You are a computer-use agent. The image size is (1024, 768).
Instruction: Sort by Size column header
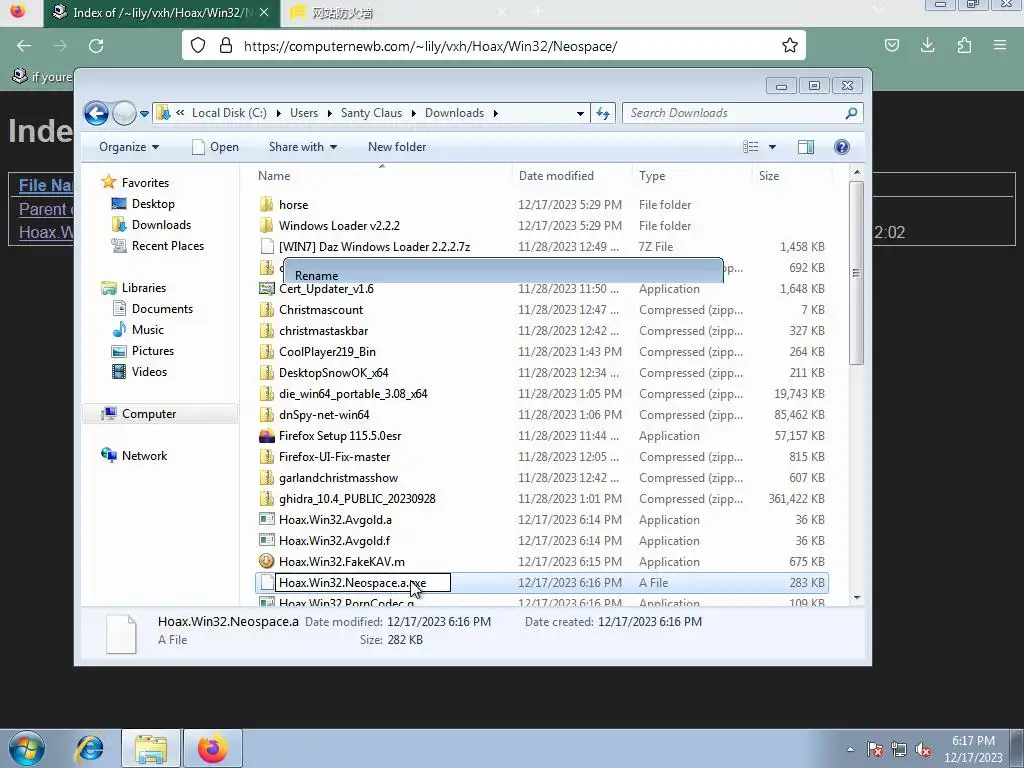coord(769,176)
